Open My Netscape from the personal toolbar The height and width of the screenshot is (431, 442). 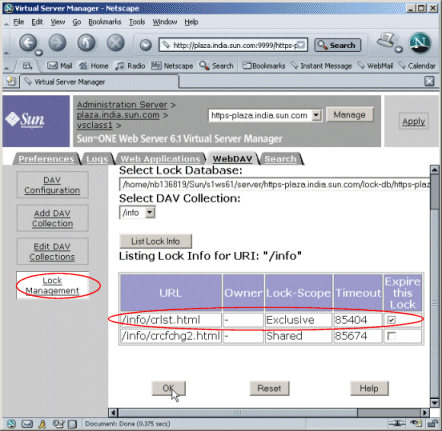point(172,66)
